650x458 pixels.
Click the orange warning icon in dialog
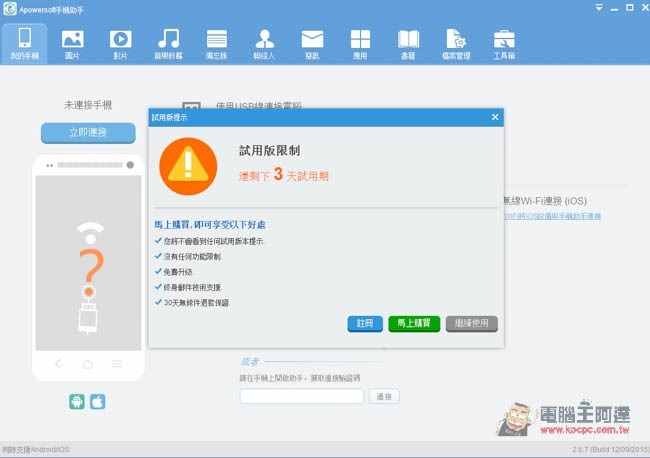[x=188, y=166]
